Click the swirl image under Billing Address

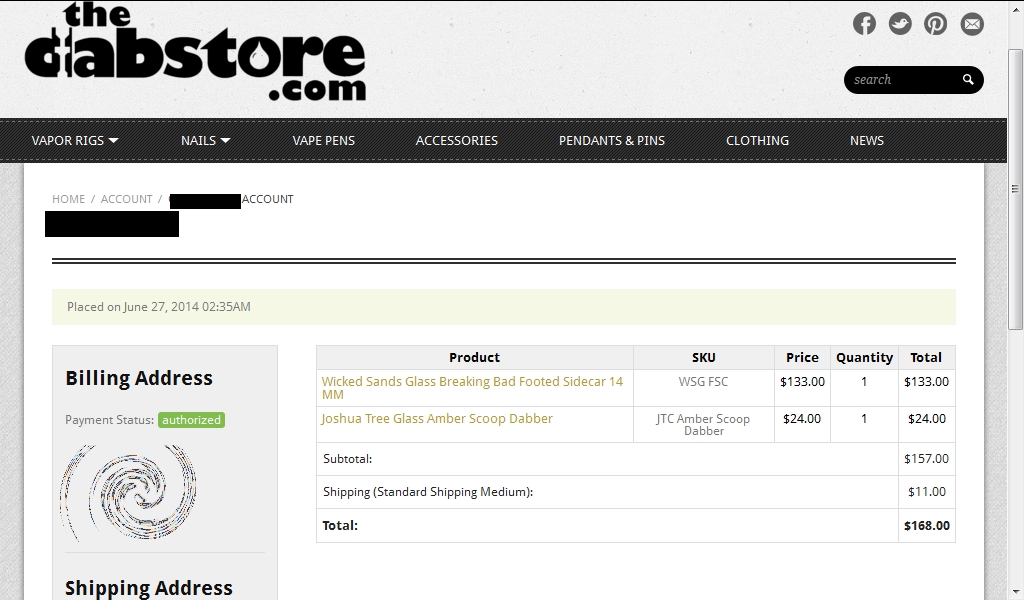click(x=129, y=493)
